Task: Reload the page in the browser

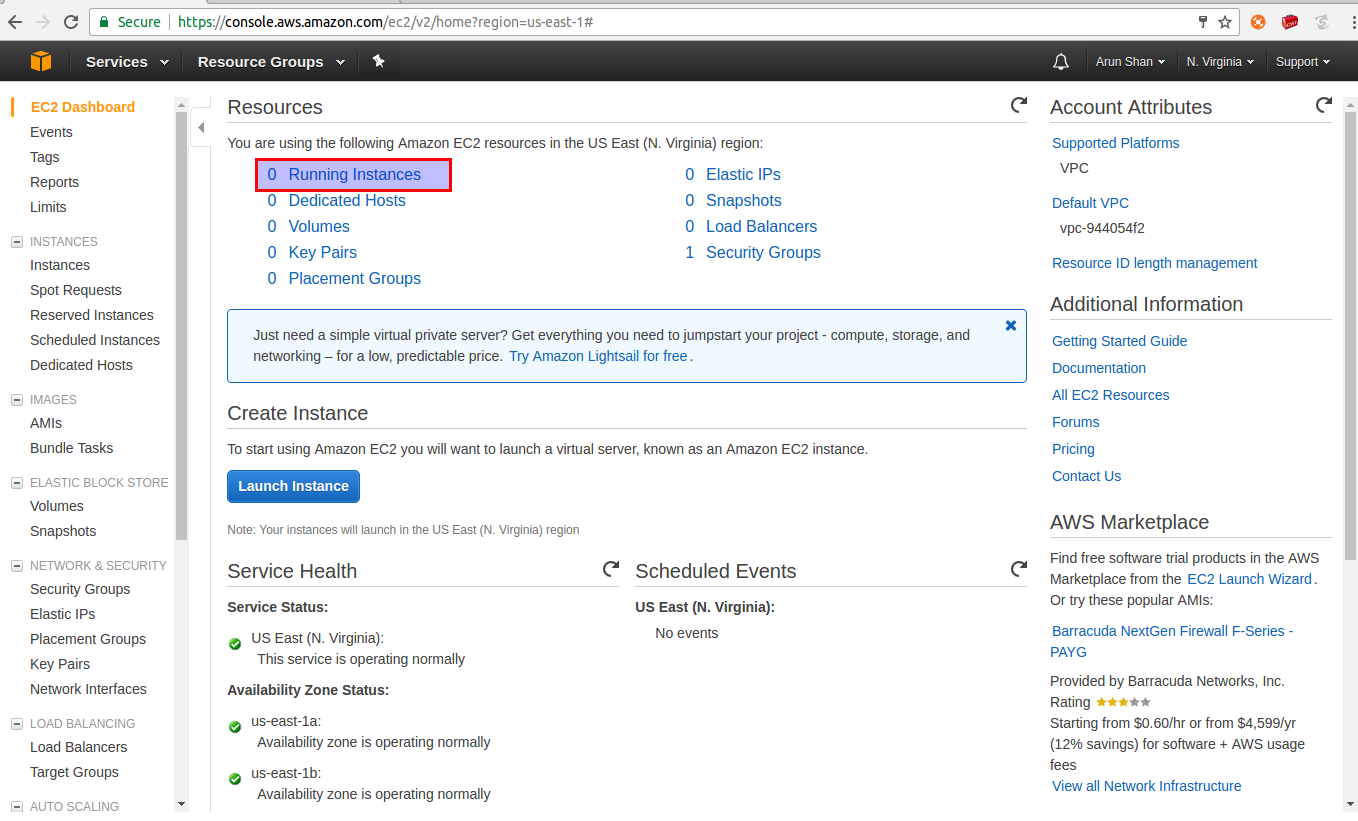Action: coord(71,21)
